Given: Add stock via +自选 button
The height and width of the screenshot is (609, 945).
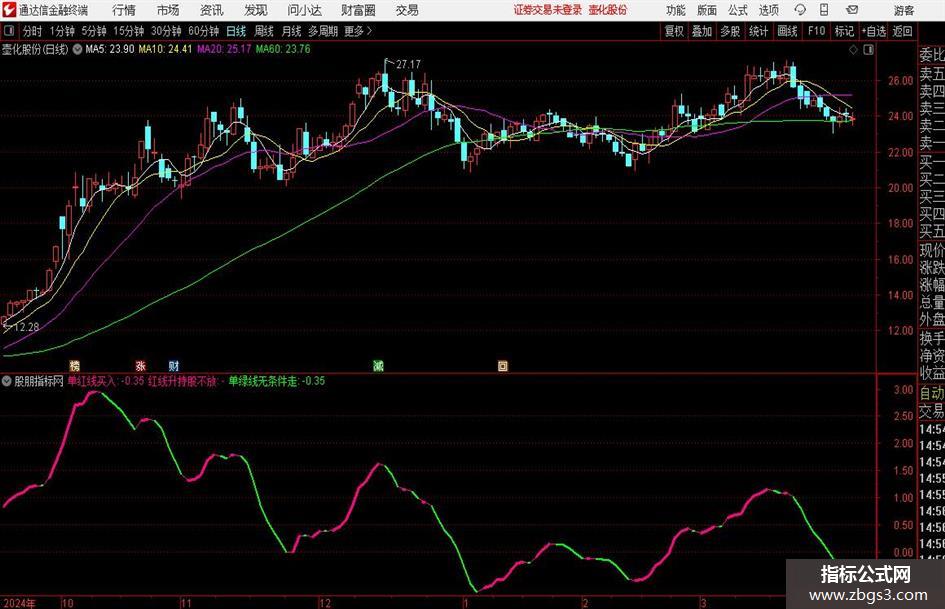Looking at the screenshot, I should [x=874, y=31].
